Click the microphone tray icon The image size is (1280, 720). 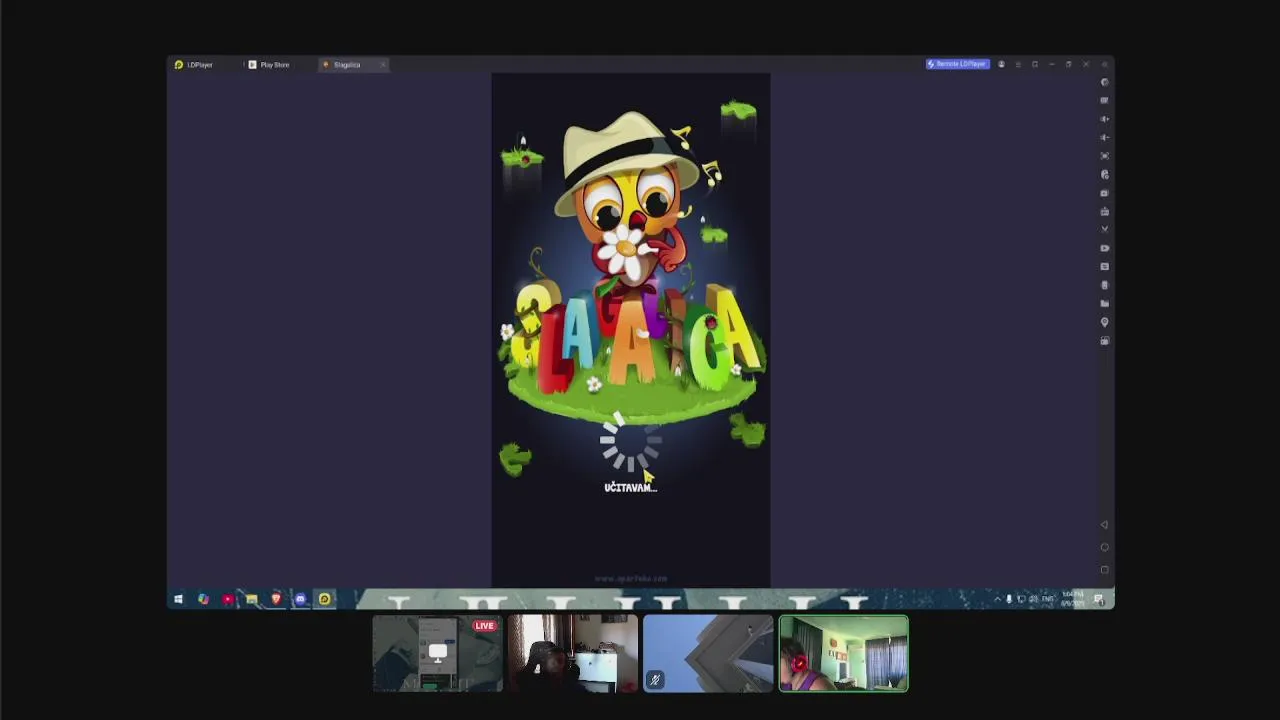click(1009, 599)
